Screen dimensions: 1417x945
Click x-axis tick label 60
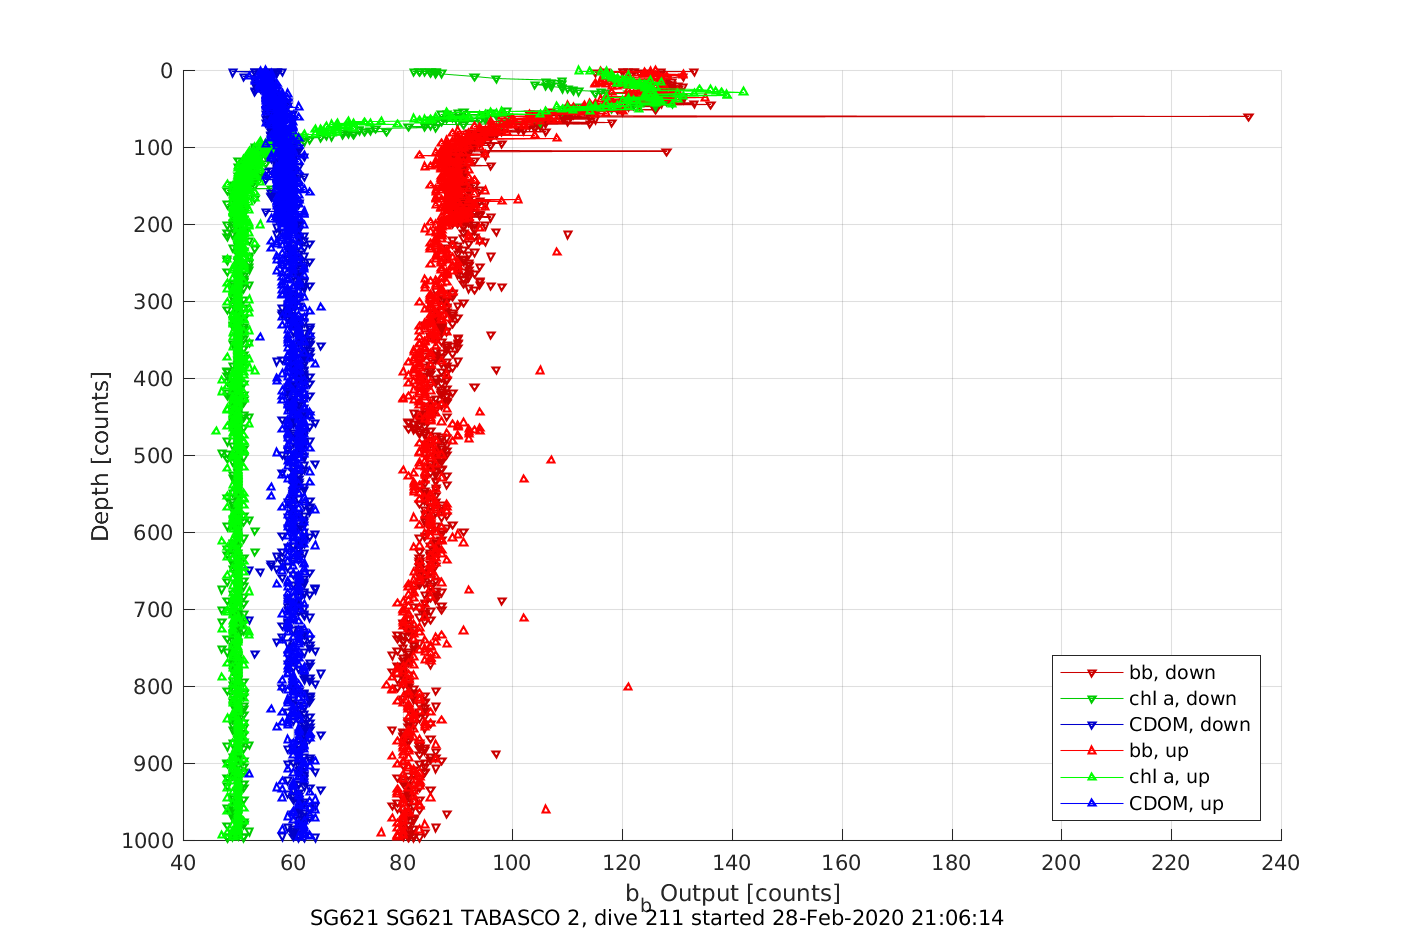pos(293,863)
